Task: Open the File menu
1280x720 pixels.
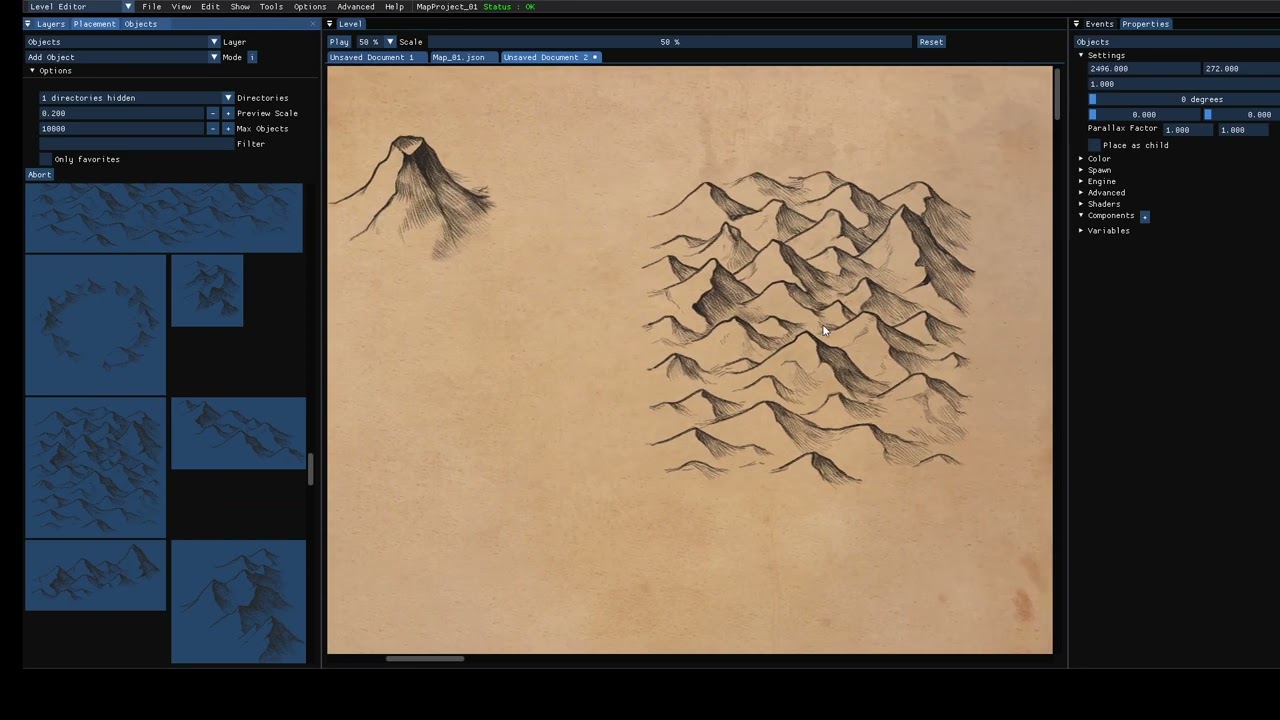Action: (x=151, y=7)
